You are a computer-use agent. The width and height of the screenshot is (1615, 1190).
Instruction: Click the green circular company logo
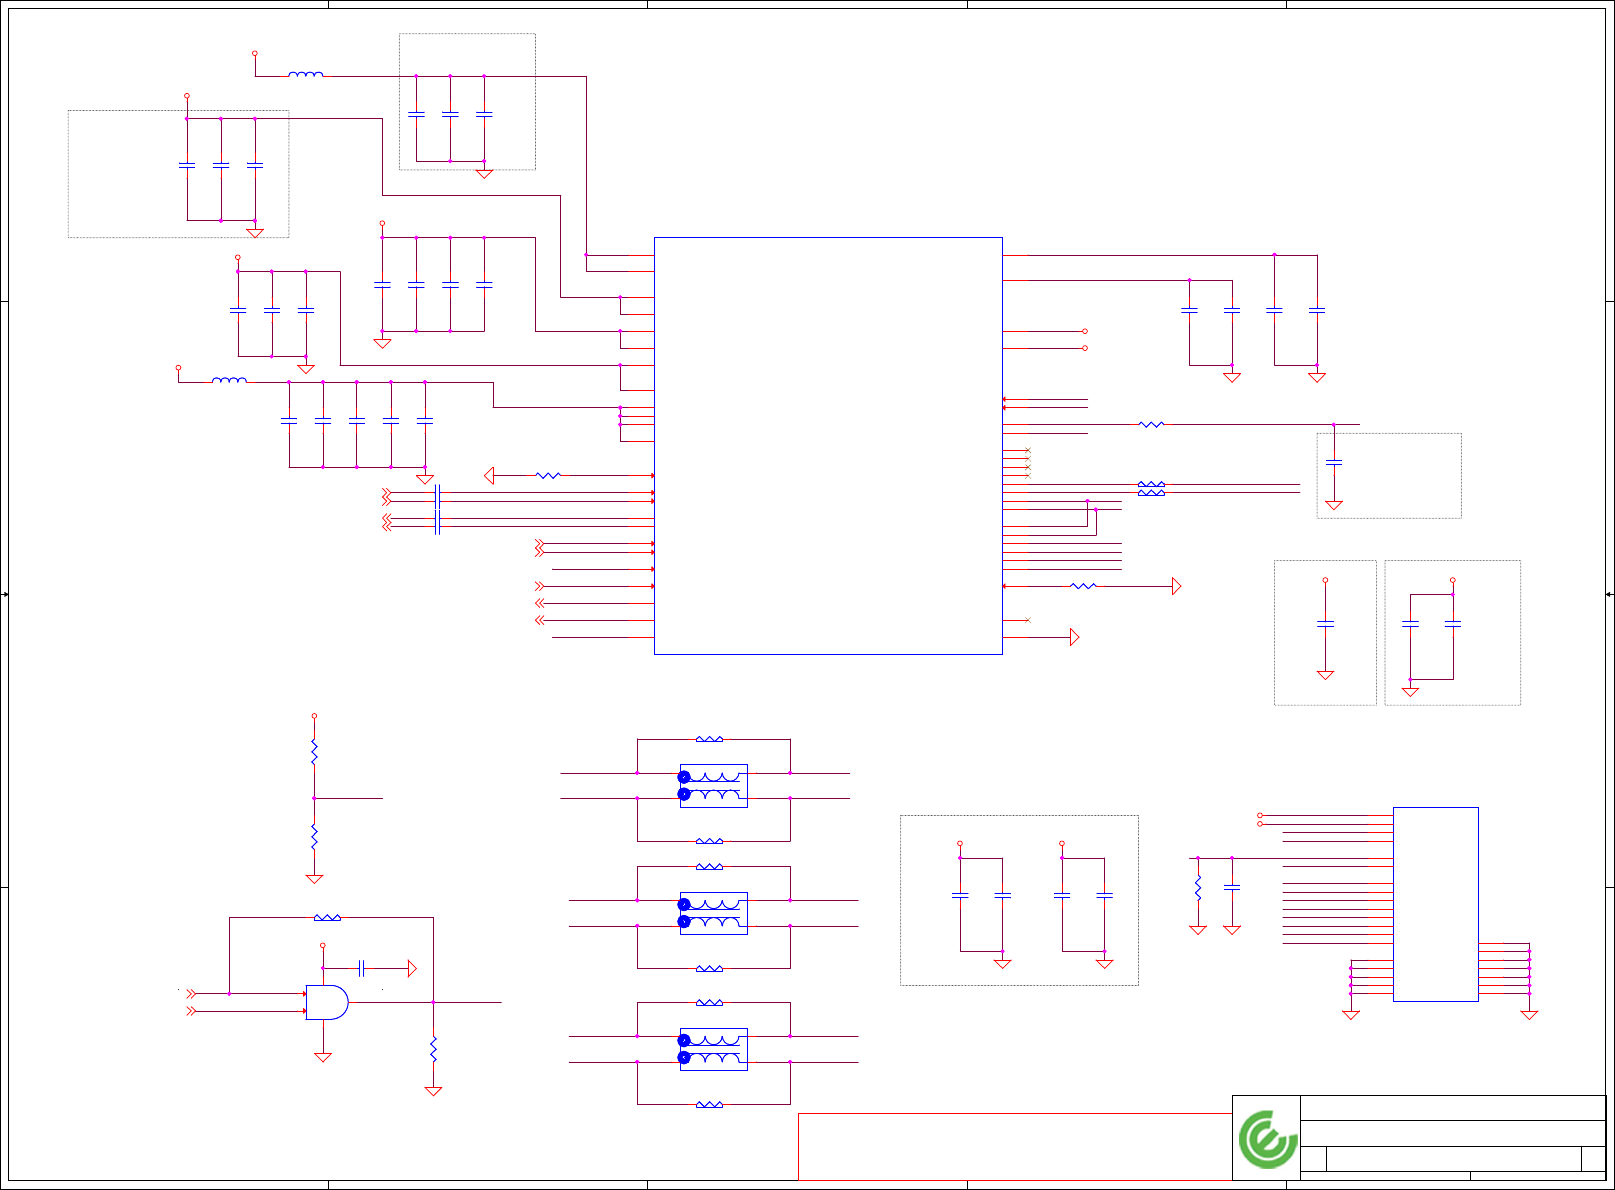pos(1267,1139)
